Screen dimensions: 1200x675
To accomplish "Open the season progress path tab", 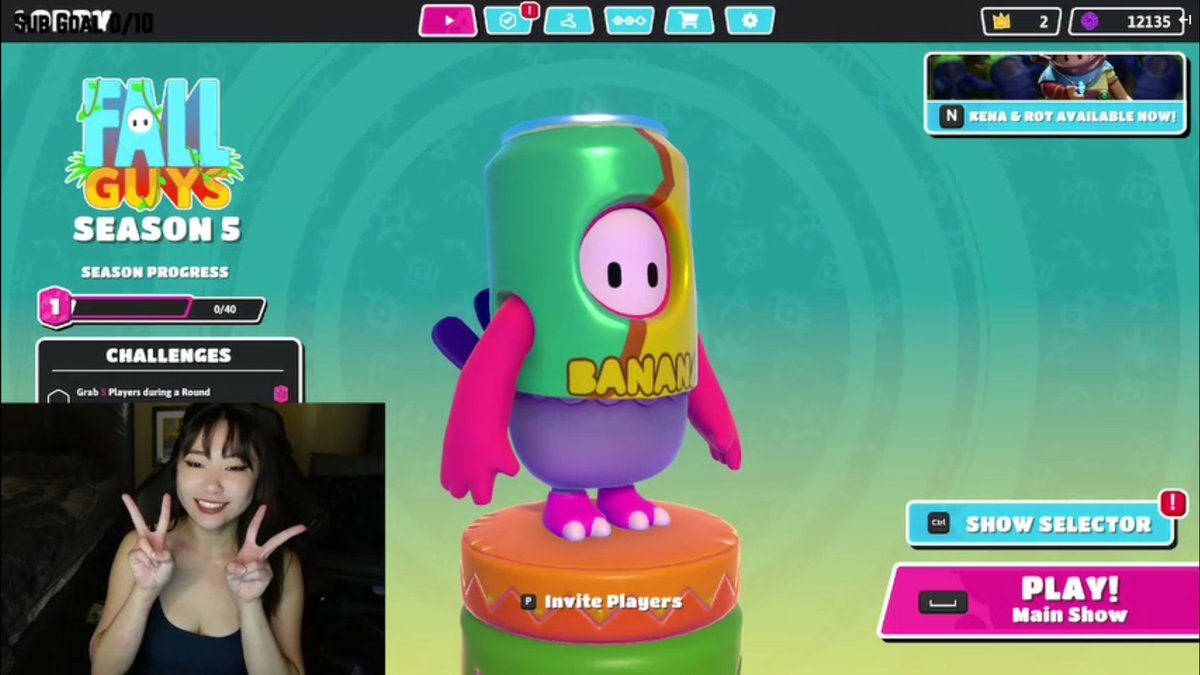I will click(x=629, y=20).
